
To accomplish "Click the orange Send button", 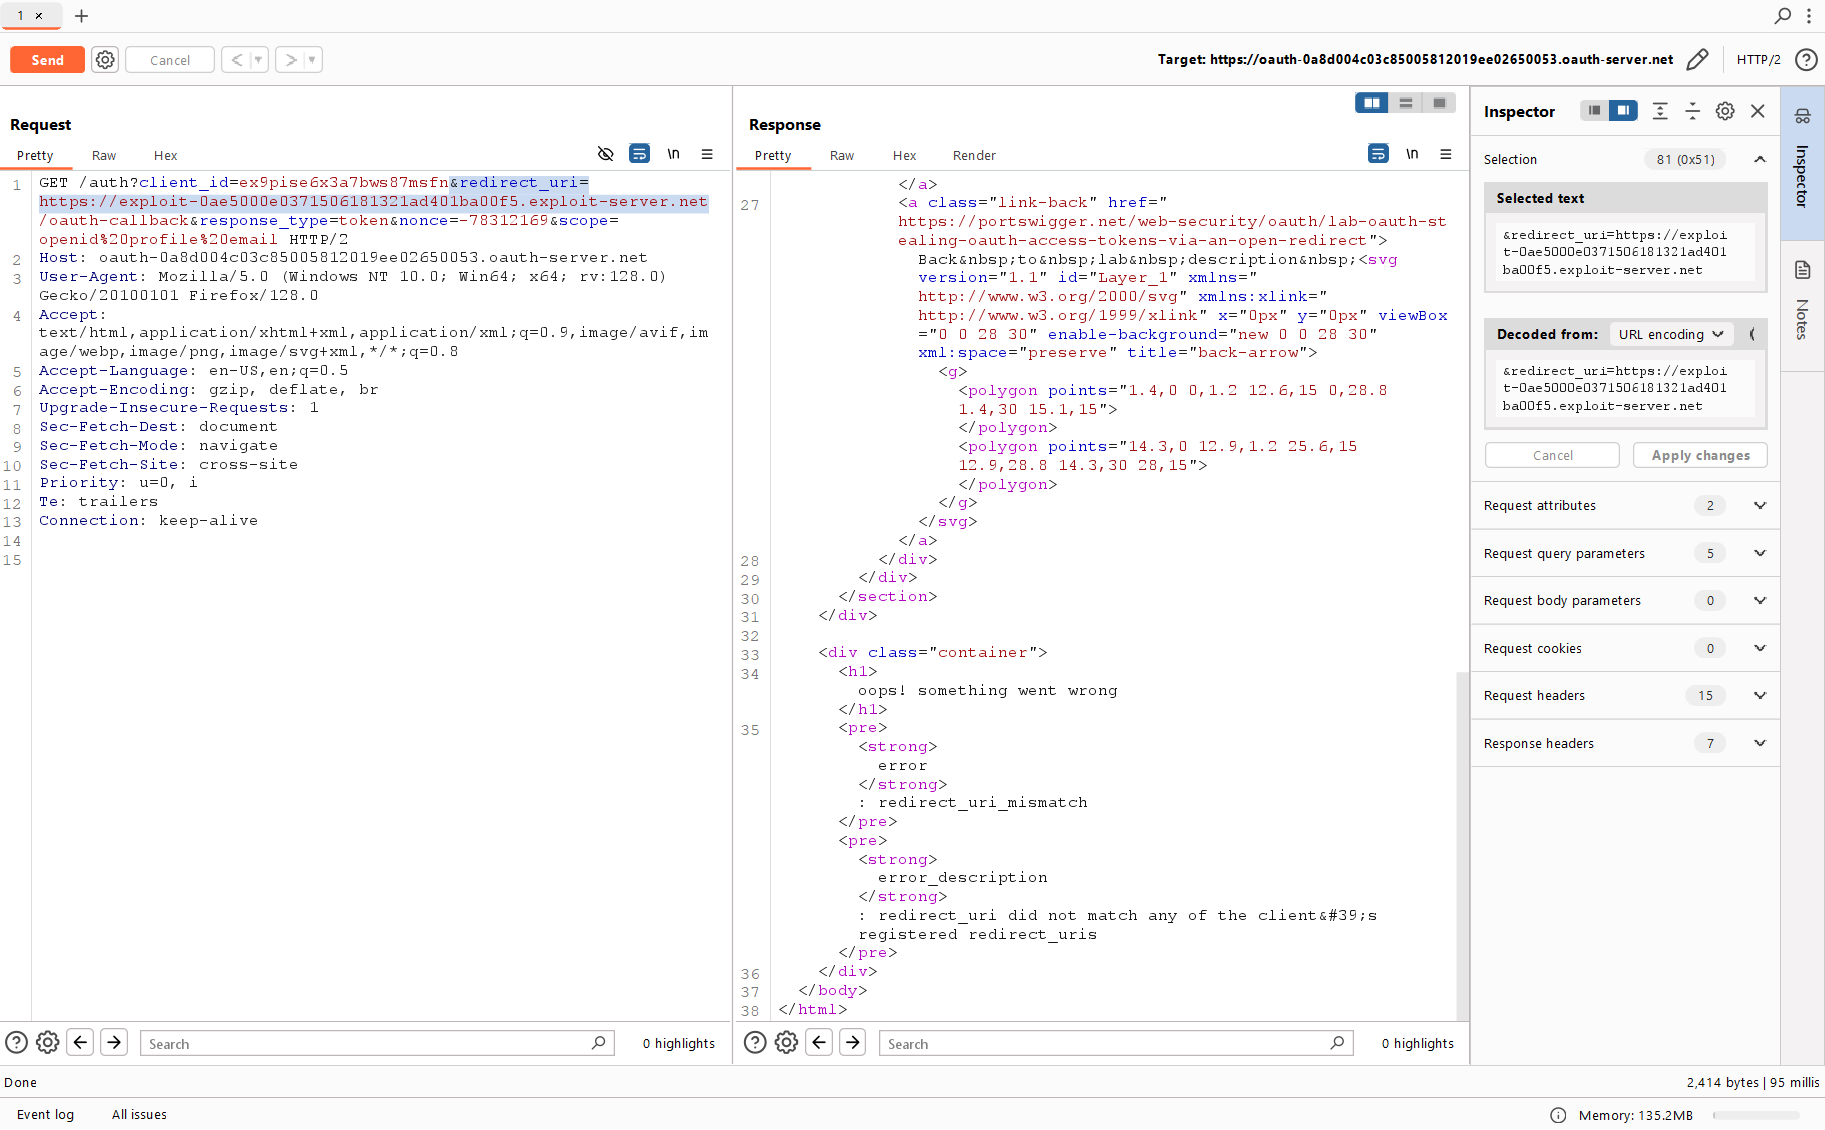I will (47, 60).
